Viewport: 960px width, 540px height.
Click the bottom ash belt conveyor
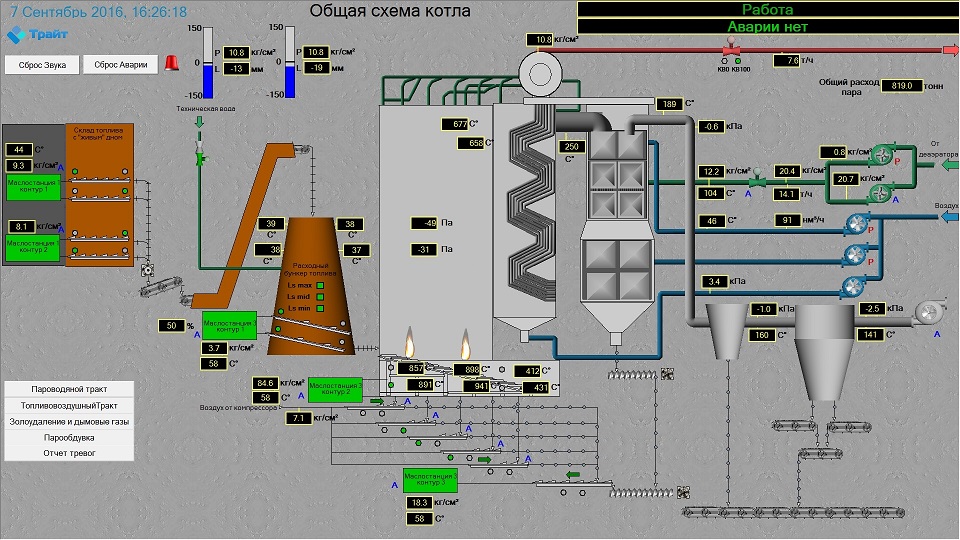click(x=793, y=512)
